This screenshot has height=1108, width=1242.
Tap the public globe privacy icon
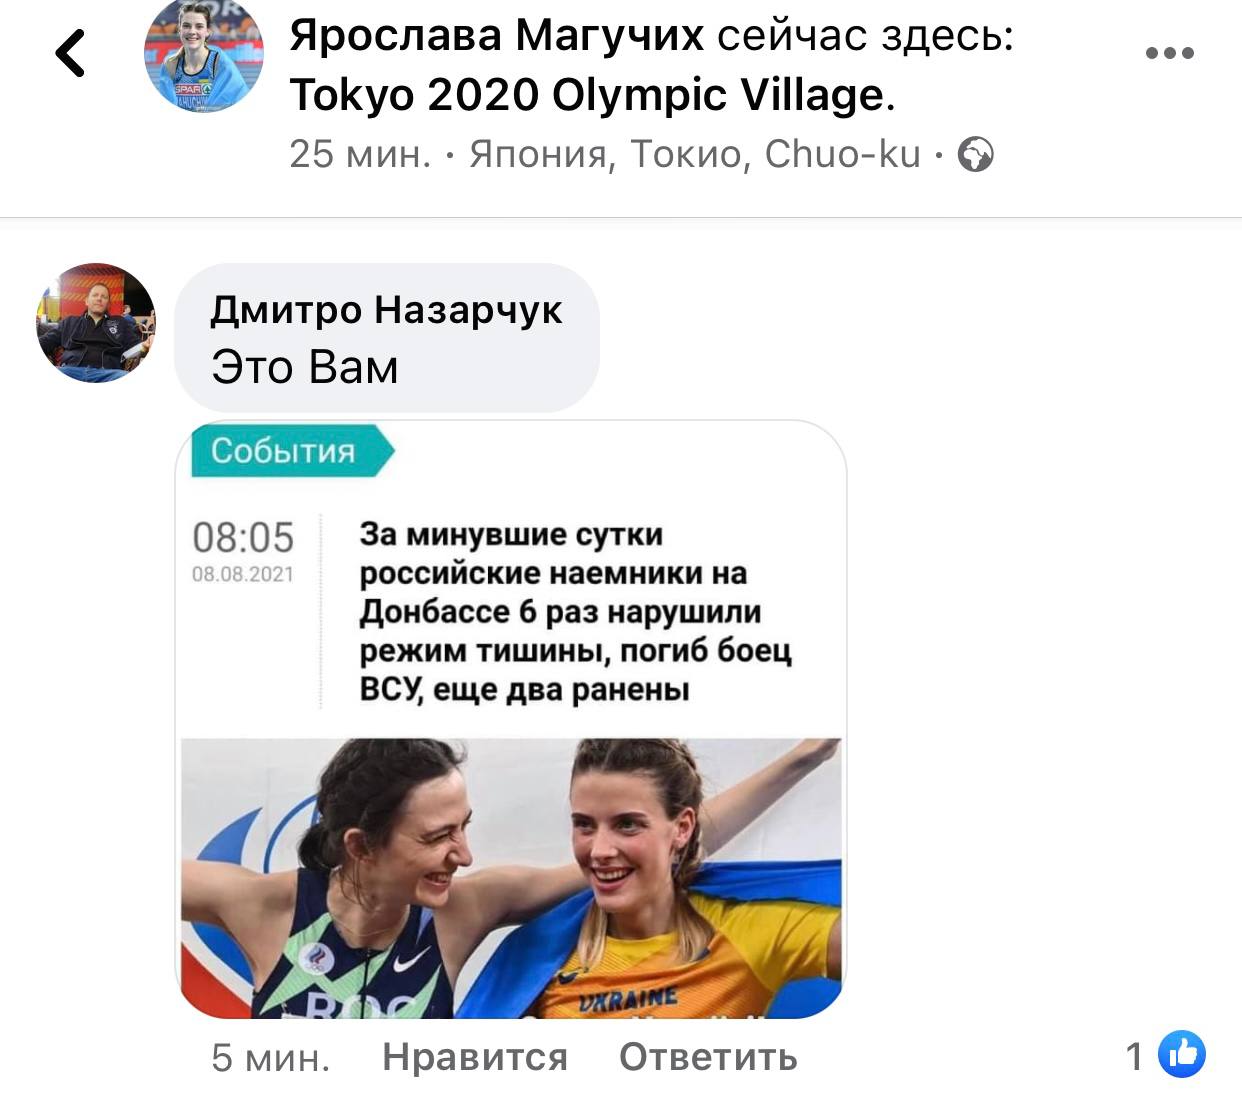coord(975,155)
